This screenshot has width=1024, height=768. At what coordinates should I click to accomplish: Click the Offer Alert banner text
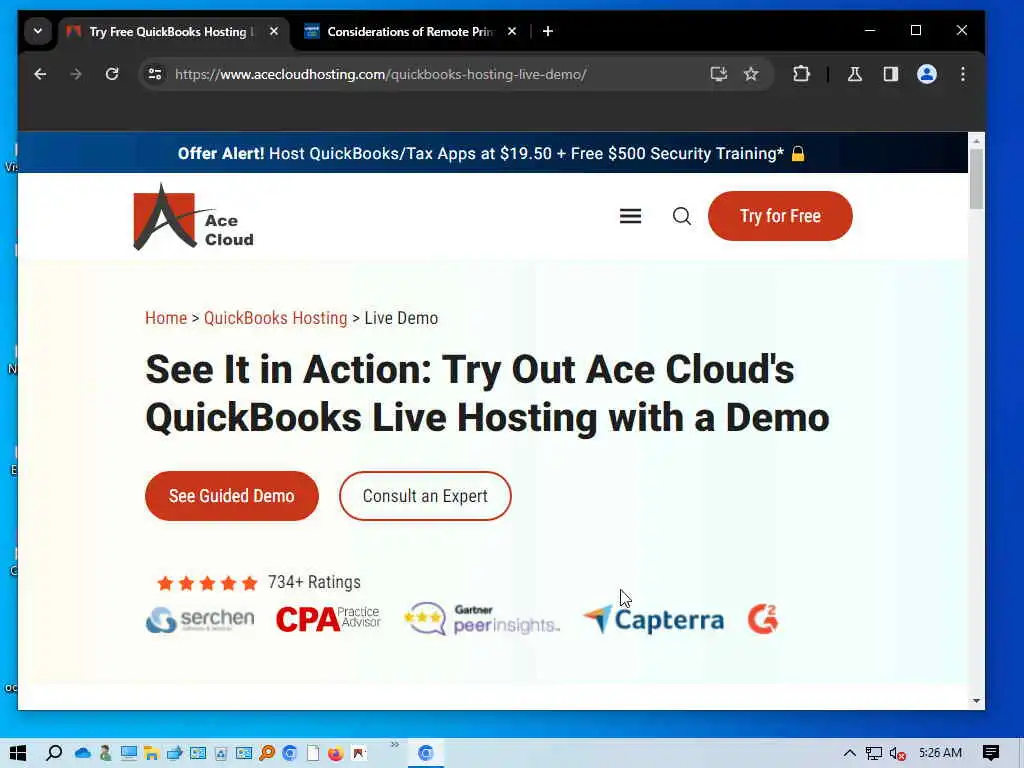click(491, 153)
